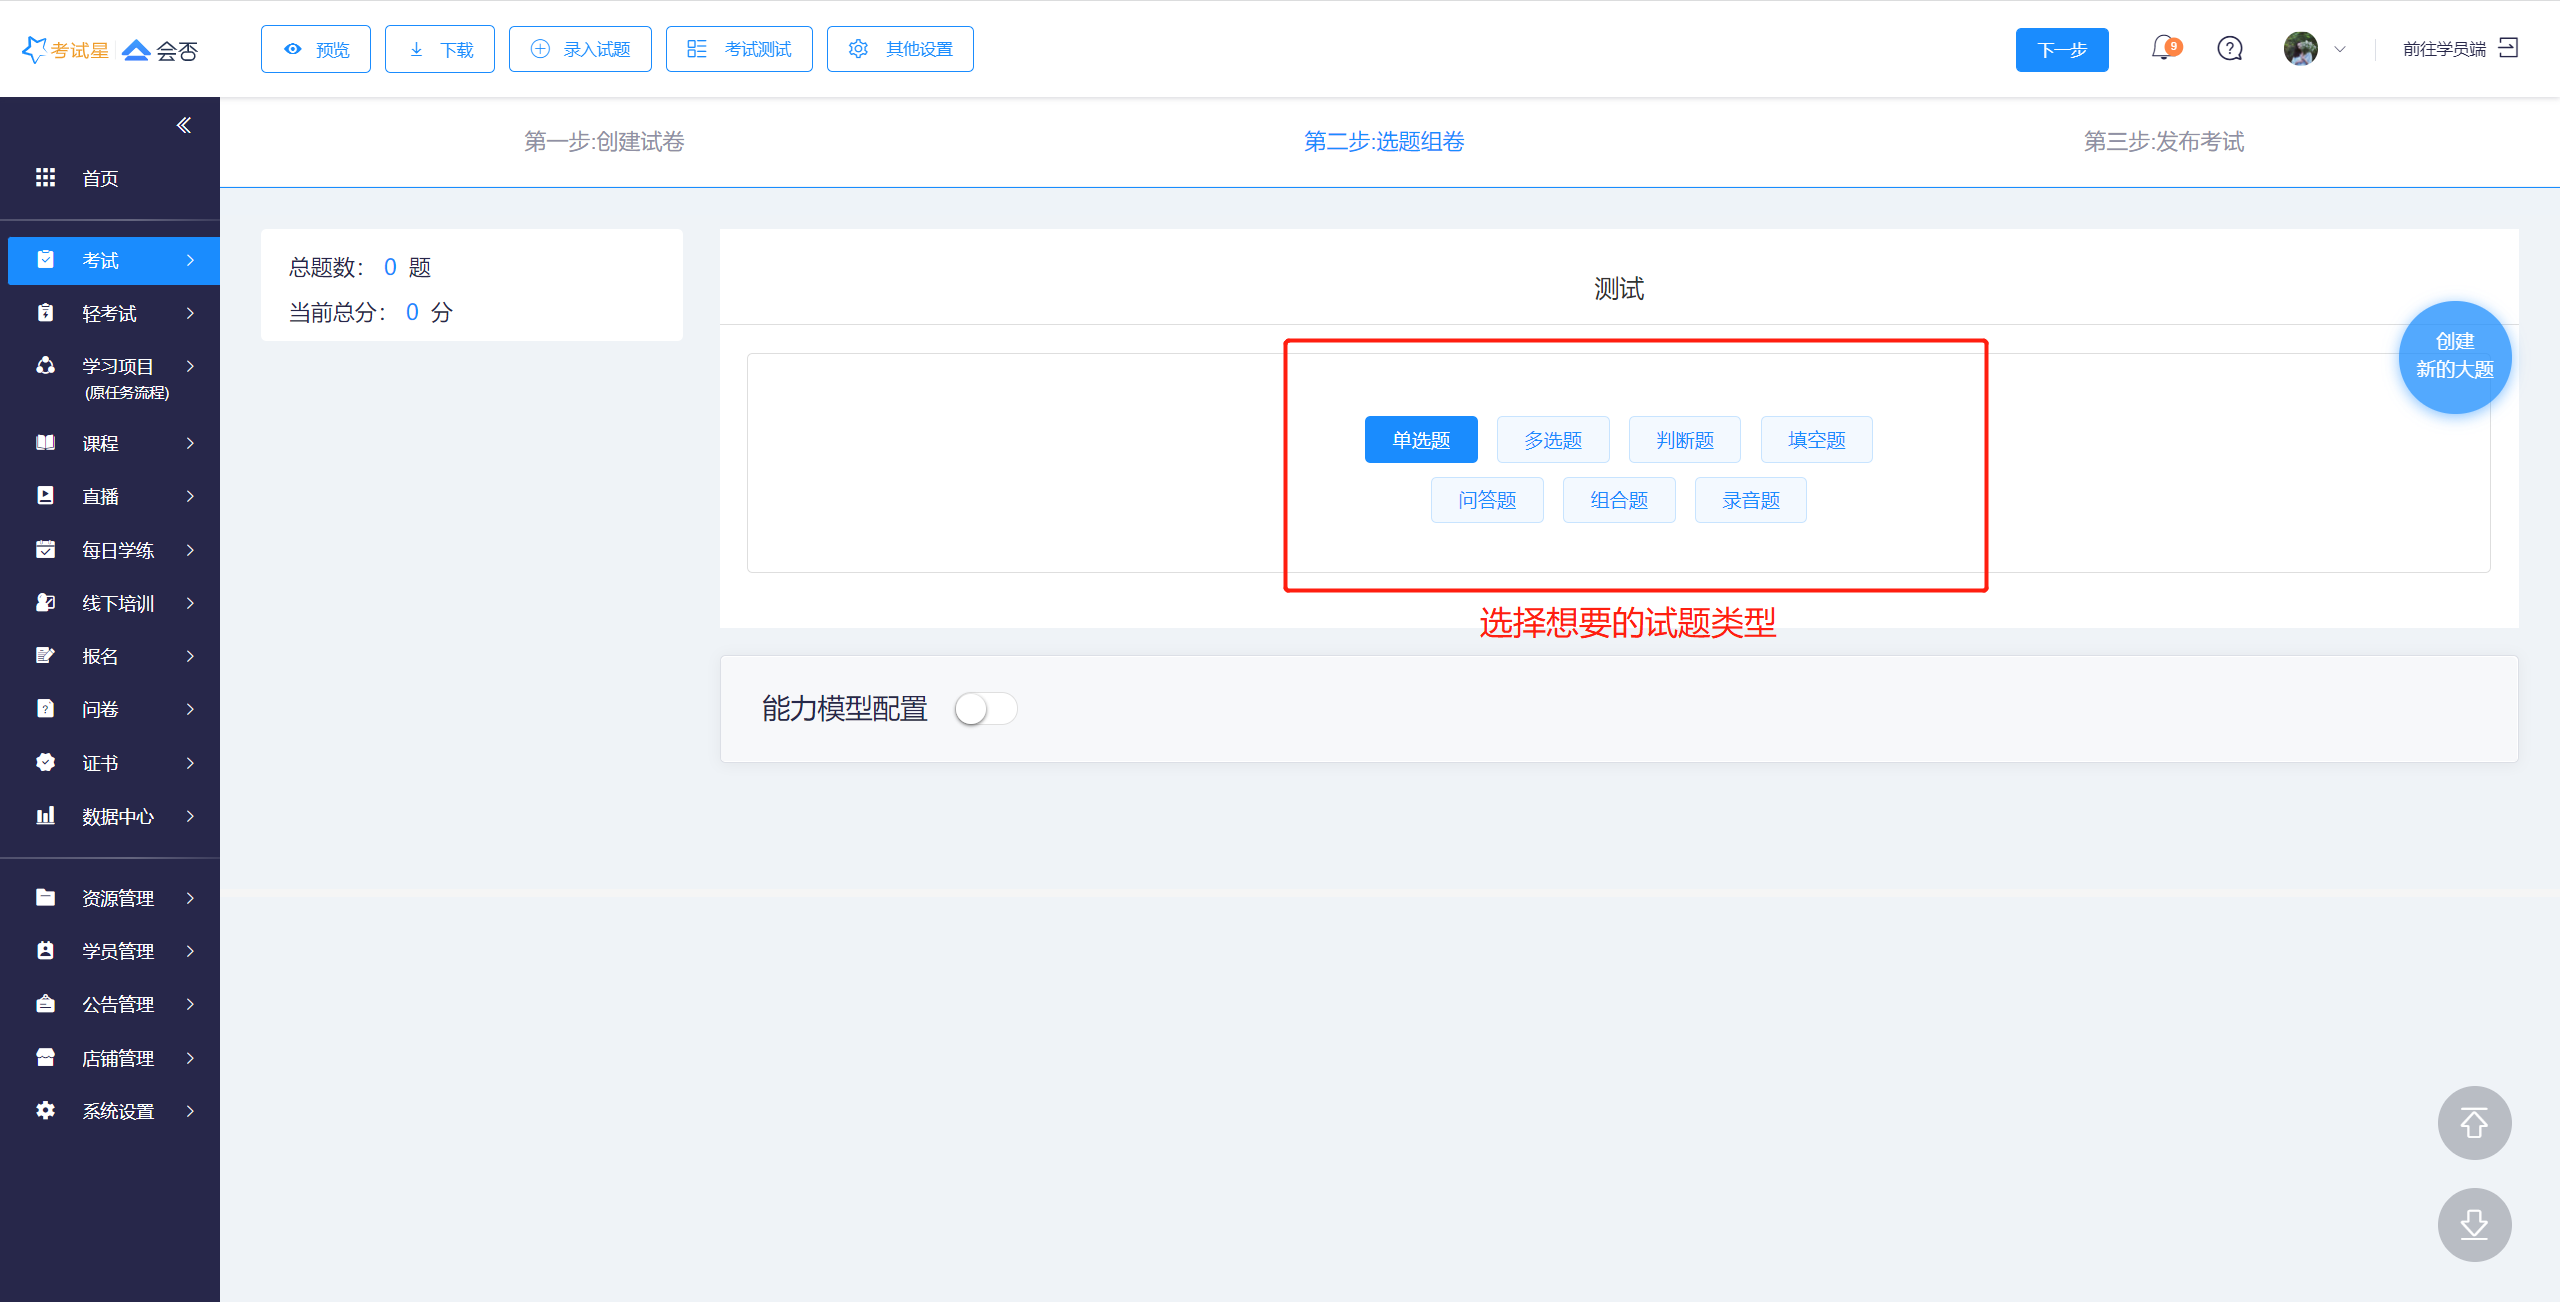This screenshot has width=2560, height=1302.
Task: Open 其他设置 from the toolbar
Action: (900, 49)
